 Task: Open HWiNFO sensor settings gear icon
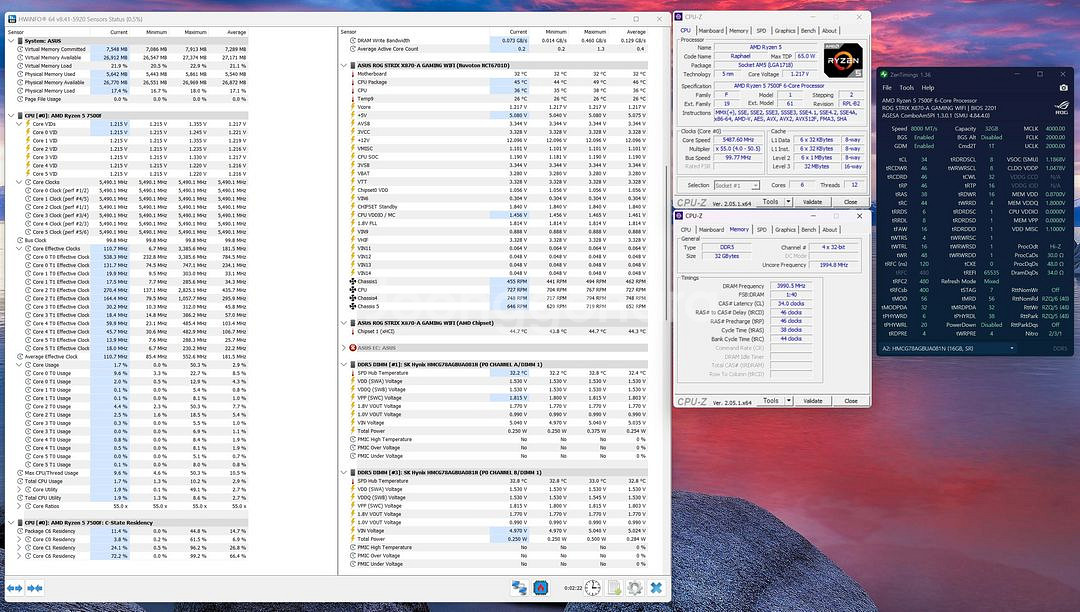point(634,588)
